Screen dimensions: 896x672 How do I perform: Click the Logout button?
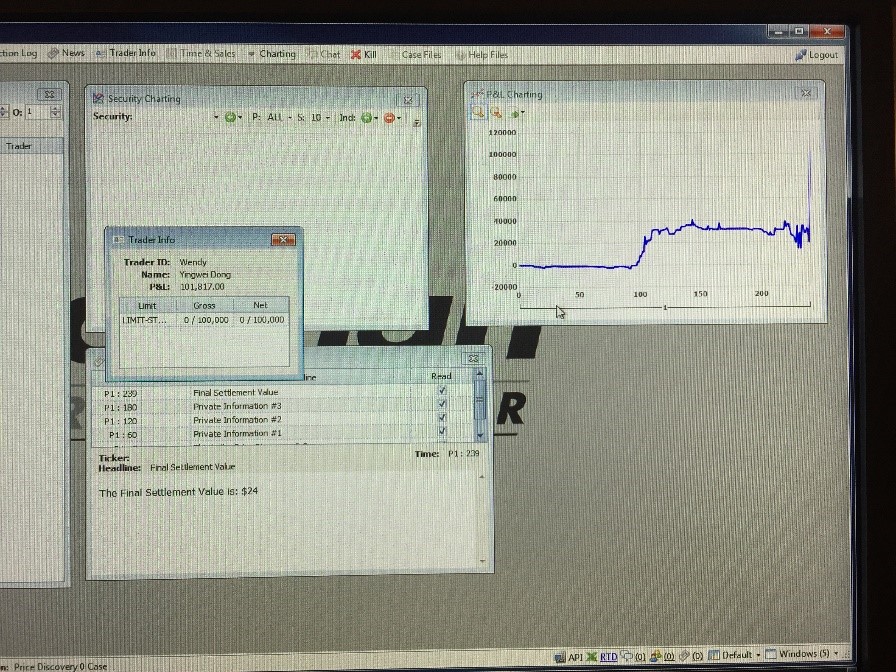[x=817, y=55]
